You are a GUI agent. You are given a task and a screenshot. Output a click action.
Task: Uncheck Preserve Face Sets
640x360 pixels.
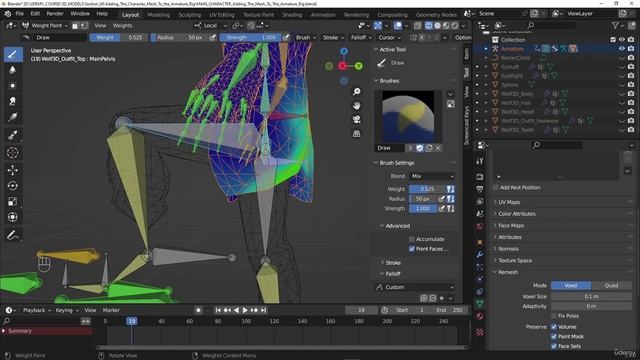click(554, 347)
